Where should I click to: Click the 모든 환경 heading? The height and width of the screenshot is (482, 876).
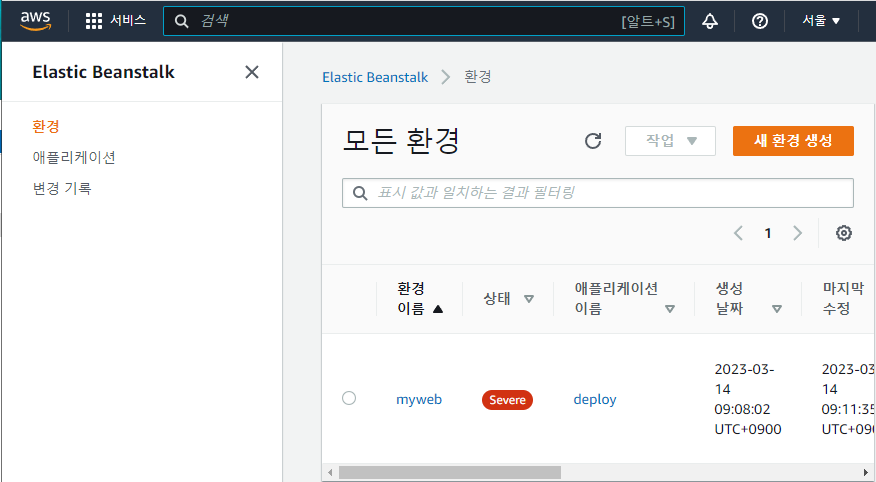point(401,141)
